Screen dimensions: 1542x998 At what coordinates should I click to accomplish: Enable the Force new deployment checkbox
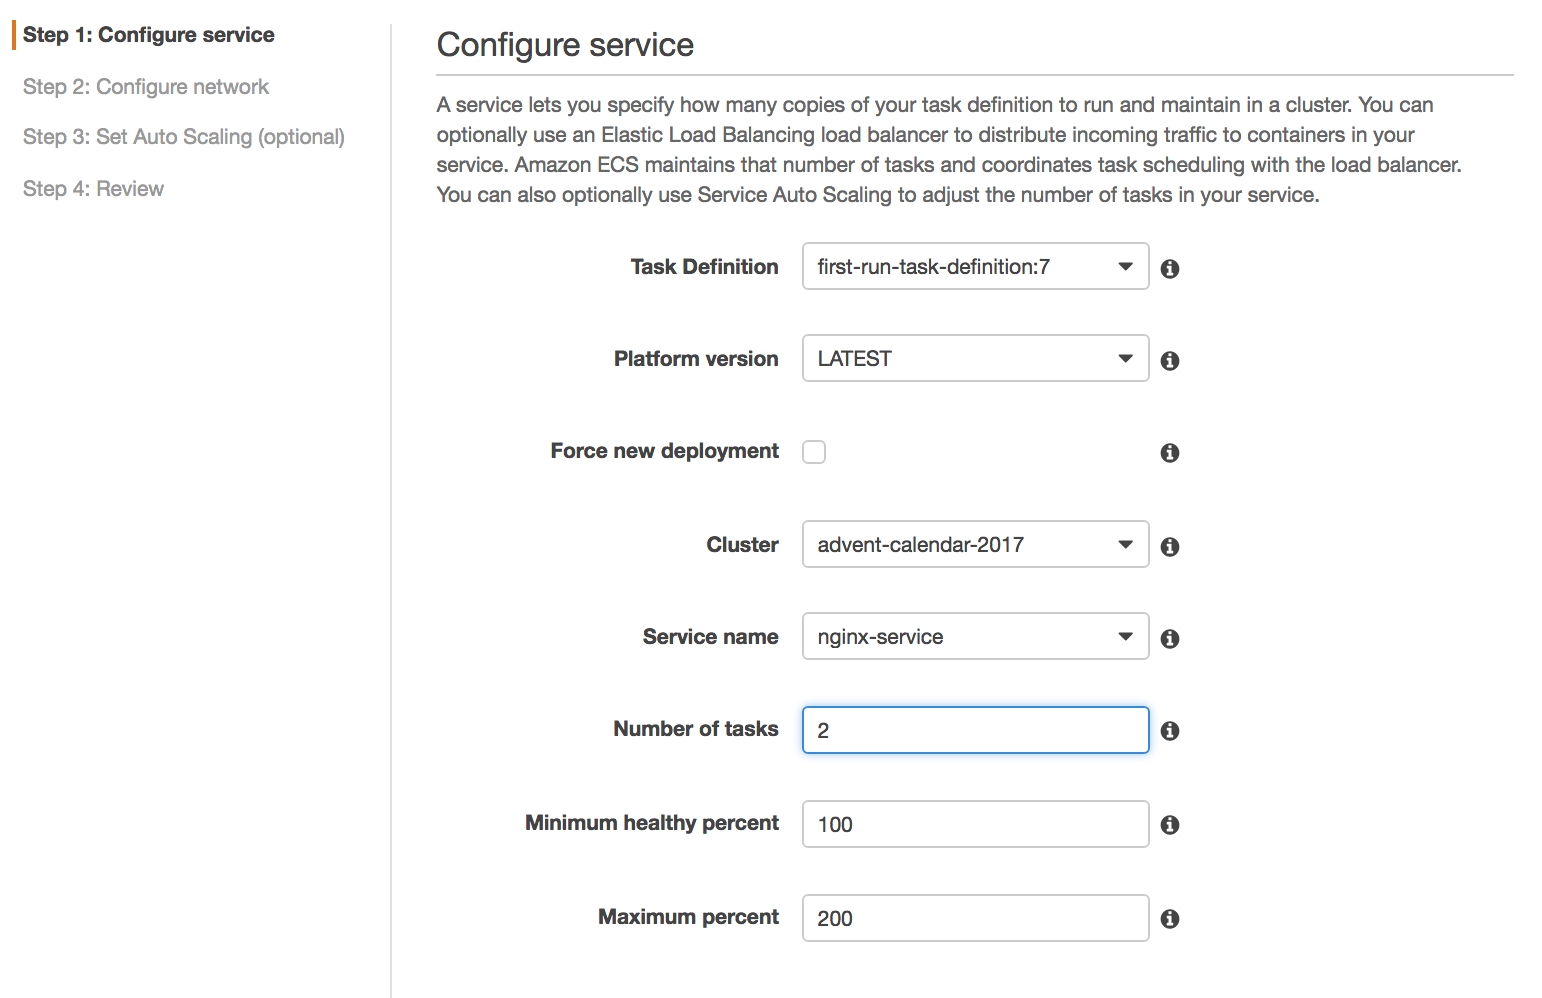coord(814,452)
